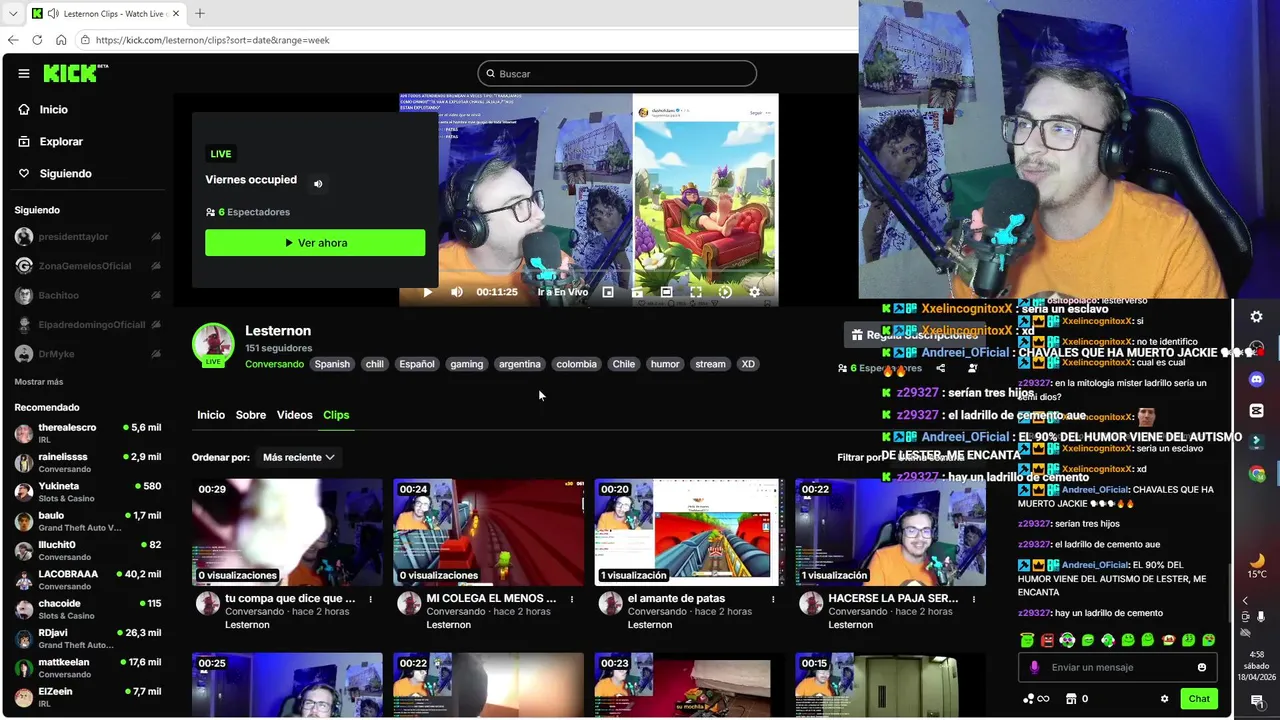Toggle sound icon next to Viernes occupied

click(318, 184)
